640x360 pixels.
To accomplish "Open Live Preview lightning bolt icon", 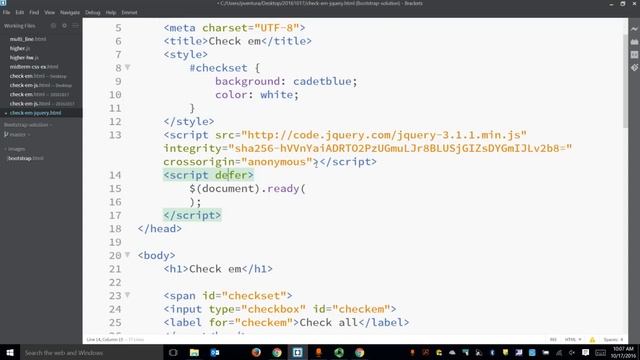I will click(x=634, y=29).
